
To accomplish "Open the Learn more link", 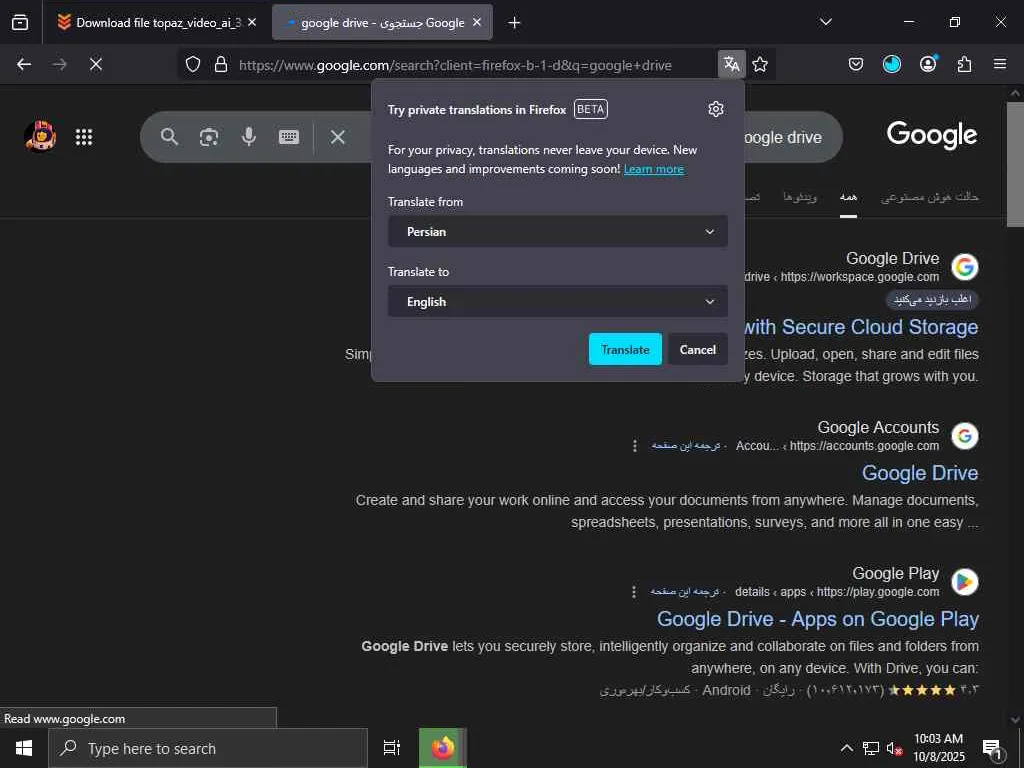I will [x=654, y=169].
